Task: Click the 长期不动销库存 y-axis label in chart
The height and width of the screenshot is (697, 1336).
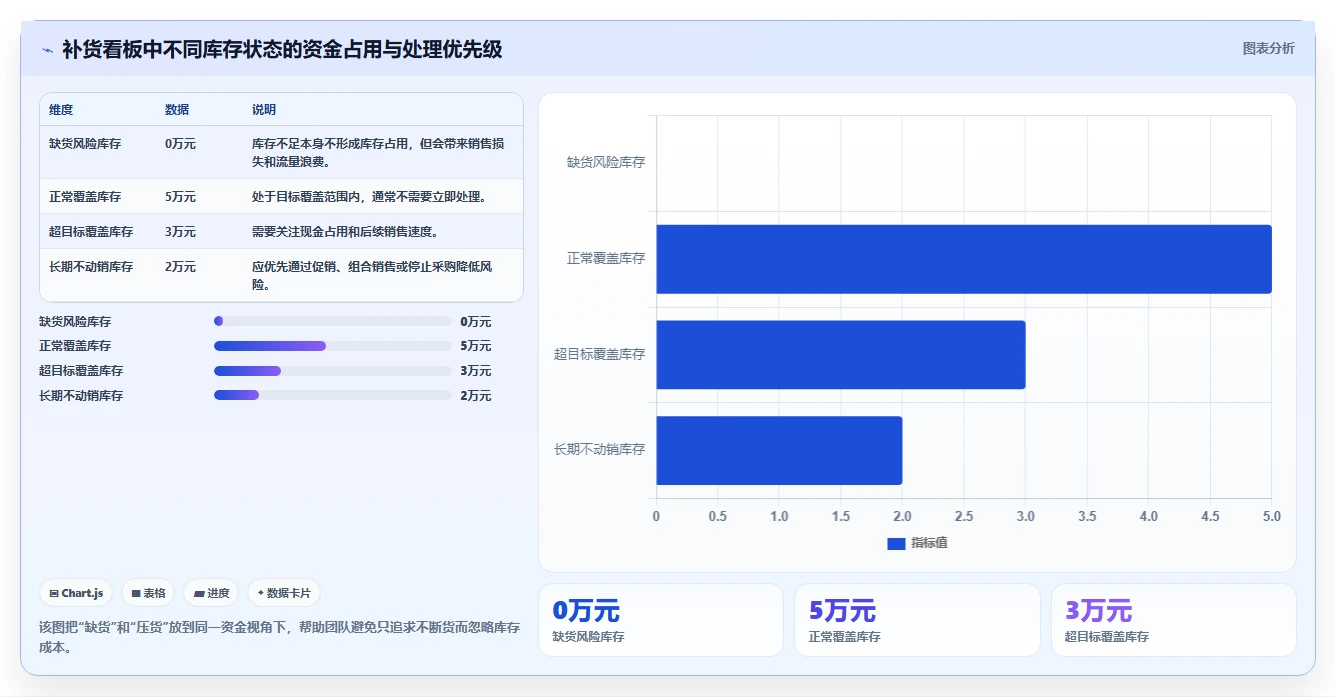Action: pos(600,450)
